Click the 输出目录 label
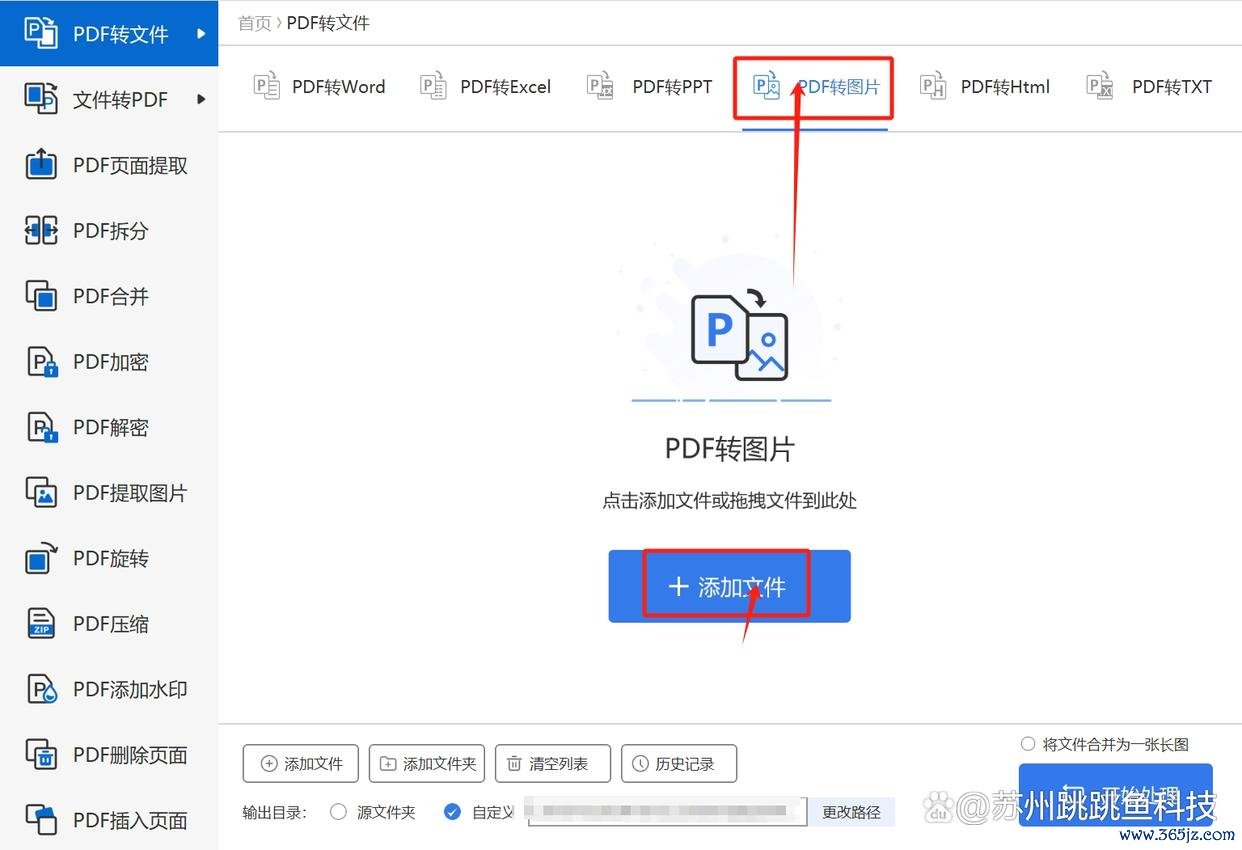This screenshot has width=1242, height=850. tap(274, 812)
